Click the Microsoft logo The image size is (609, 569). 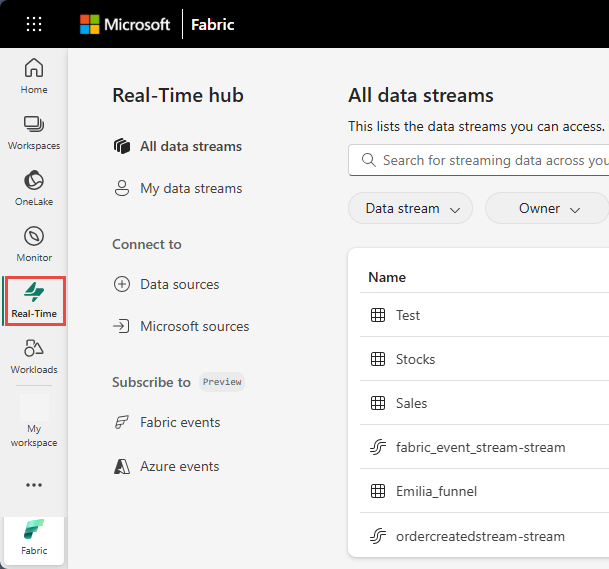pos(125,24)
